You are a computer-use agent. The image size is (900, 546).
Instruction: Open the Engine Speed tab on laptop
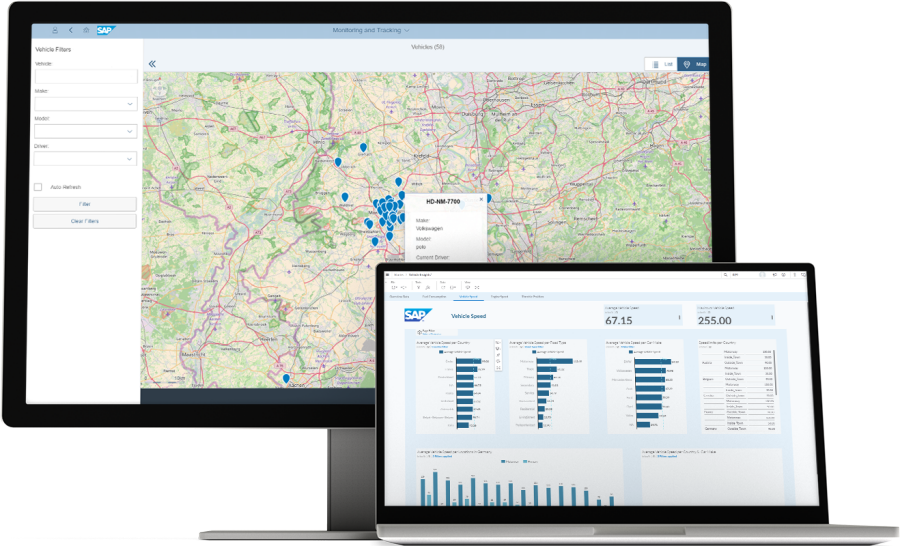[x=499, y=297]
